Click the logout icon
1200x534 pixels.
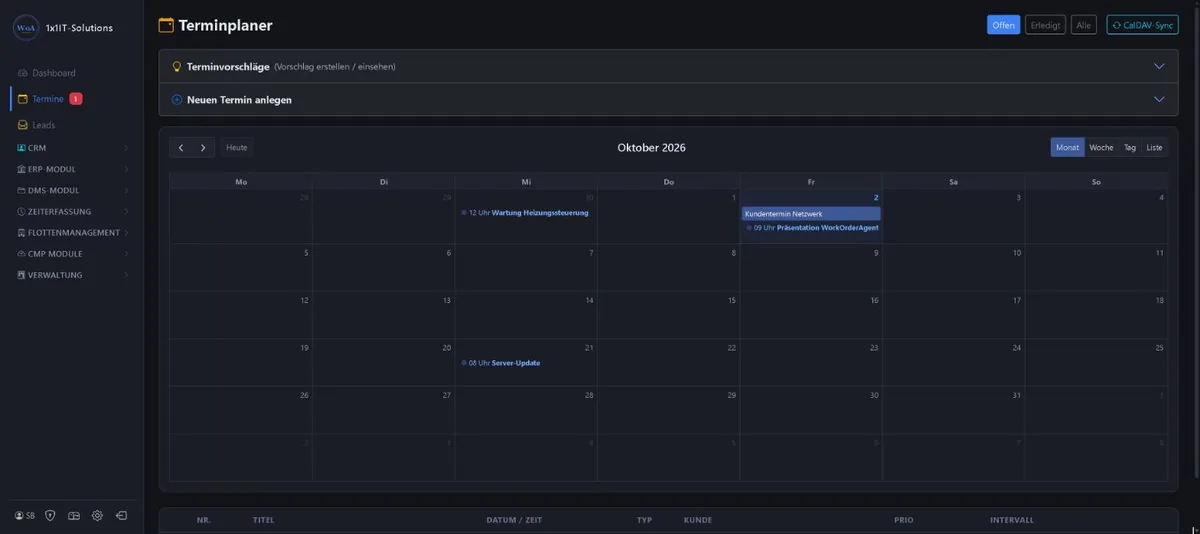tap(121, 515)
